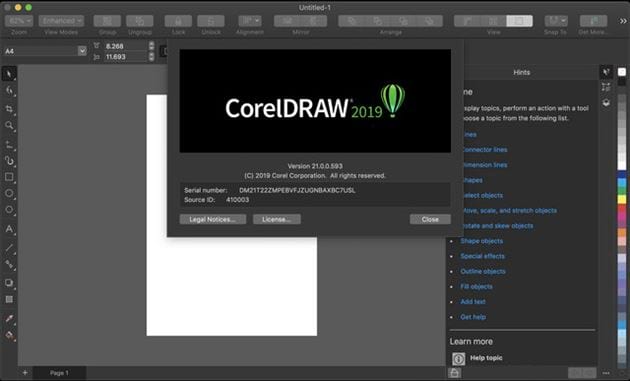Open the Special effects hint link

tap(482, 256)
